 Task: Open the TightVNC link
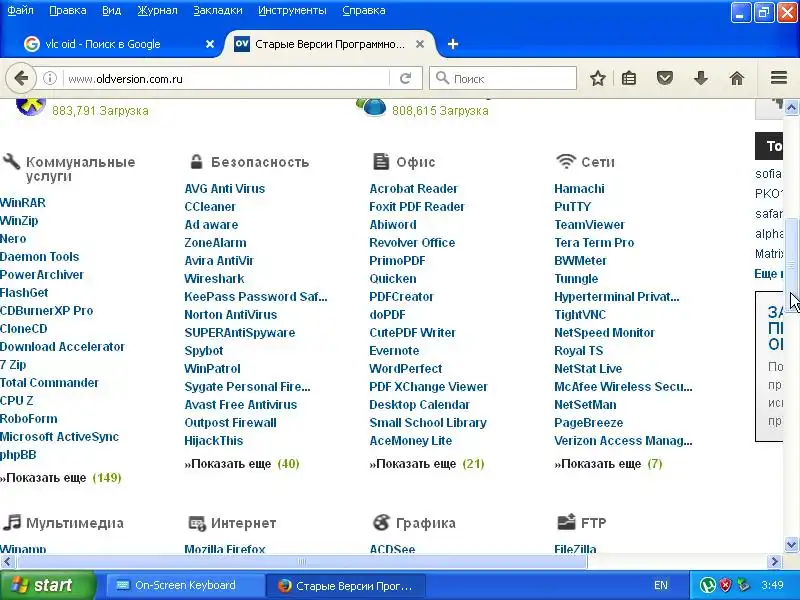point(580,314)
